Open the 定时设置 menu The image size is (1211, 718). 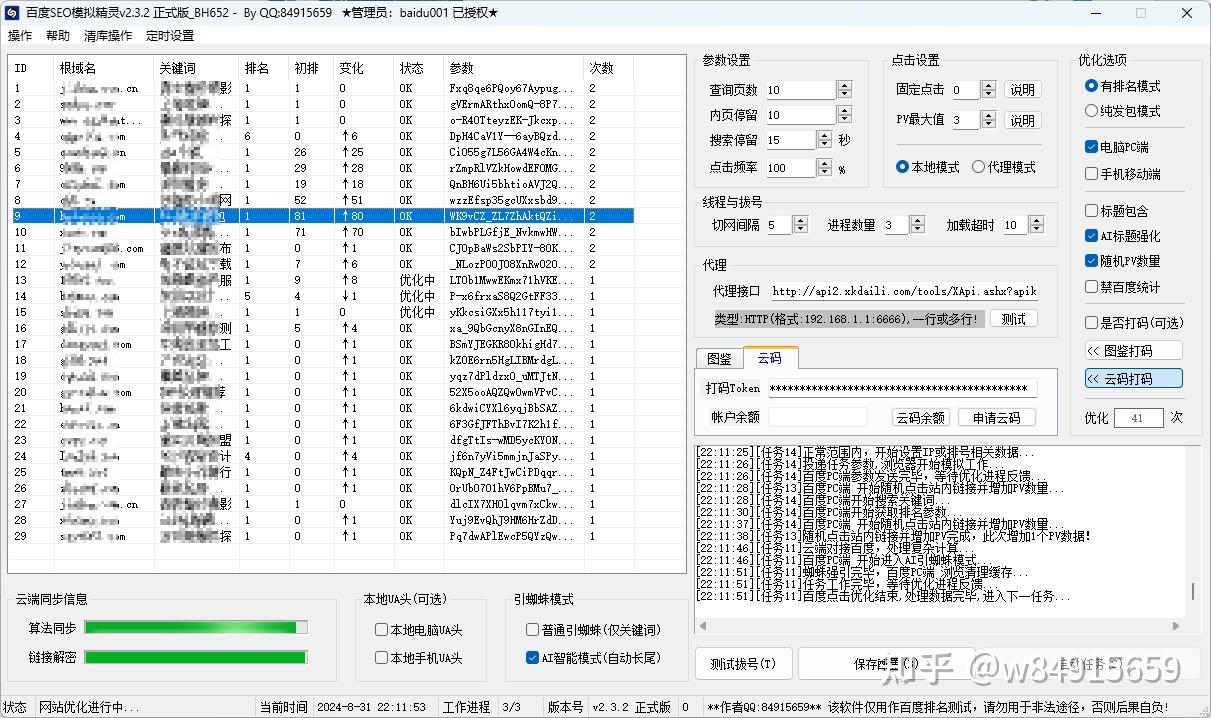(170, 35)
